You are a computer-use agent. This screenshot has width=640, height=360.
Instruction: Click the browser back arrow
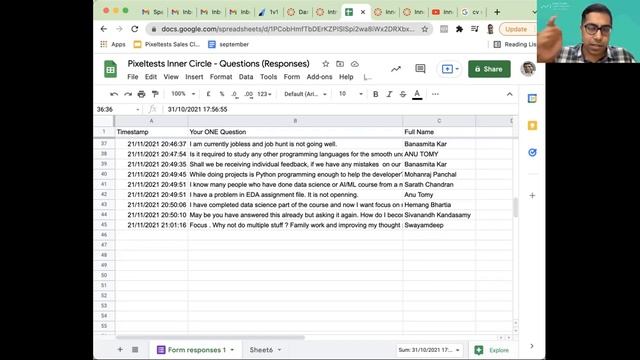click(104, 29)
